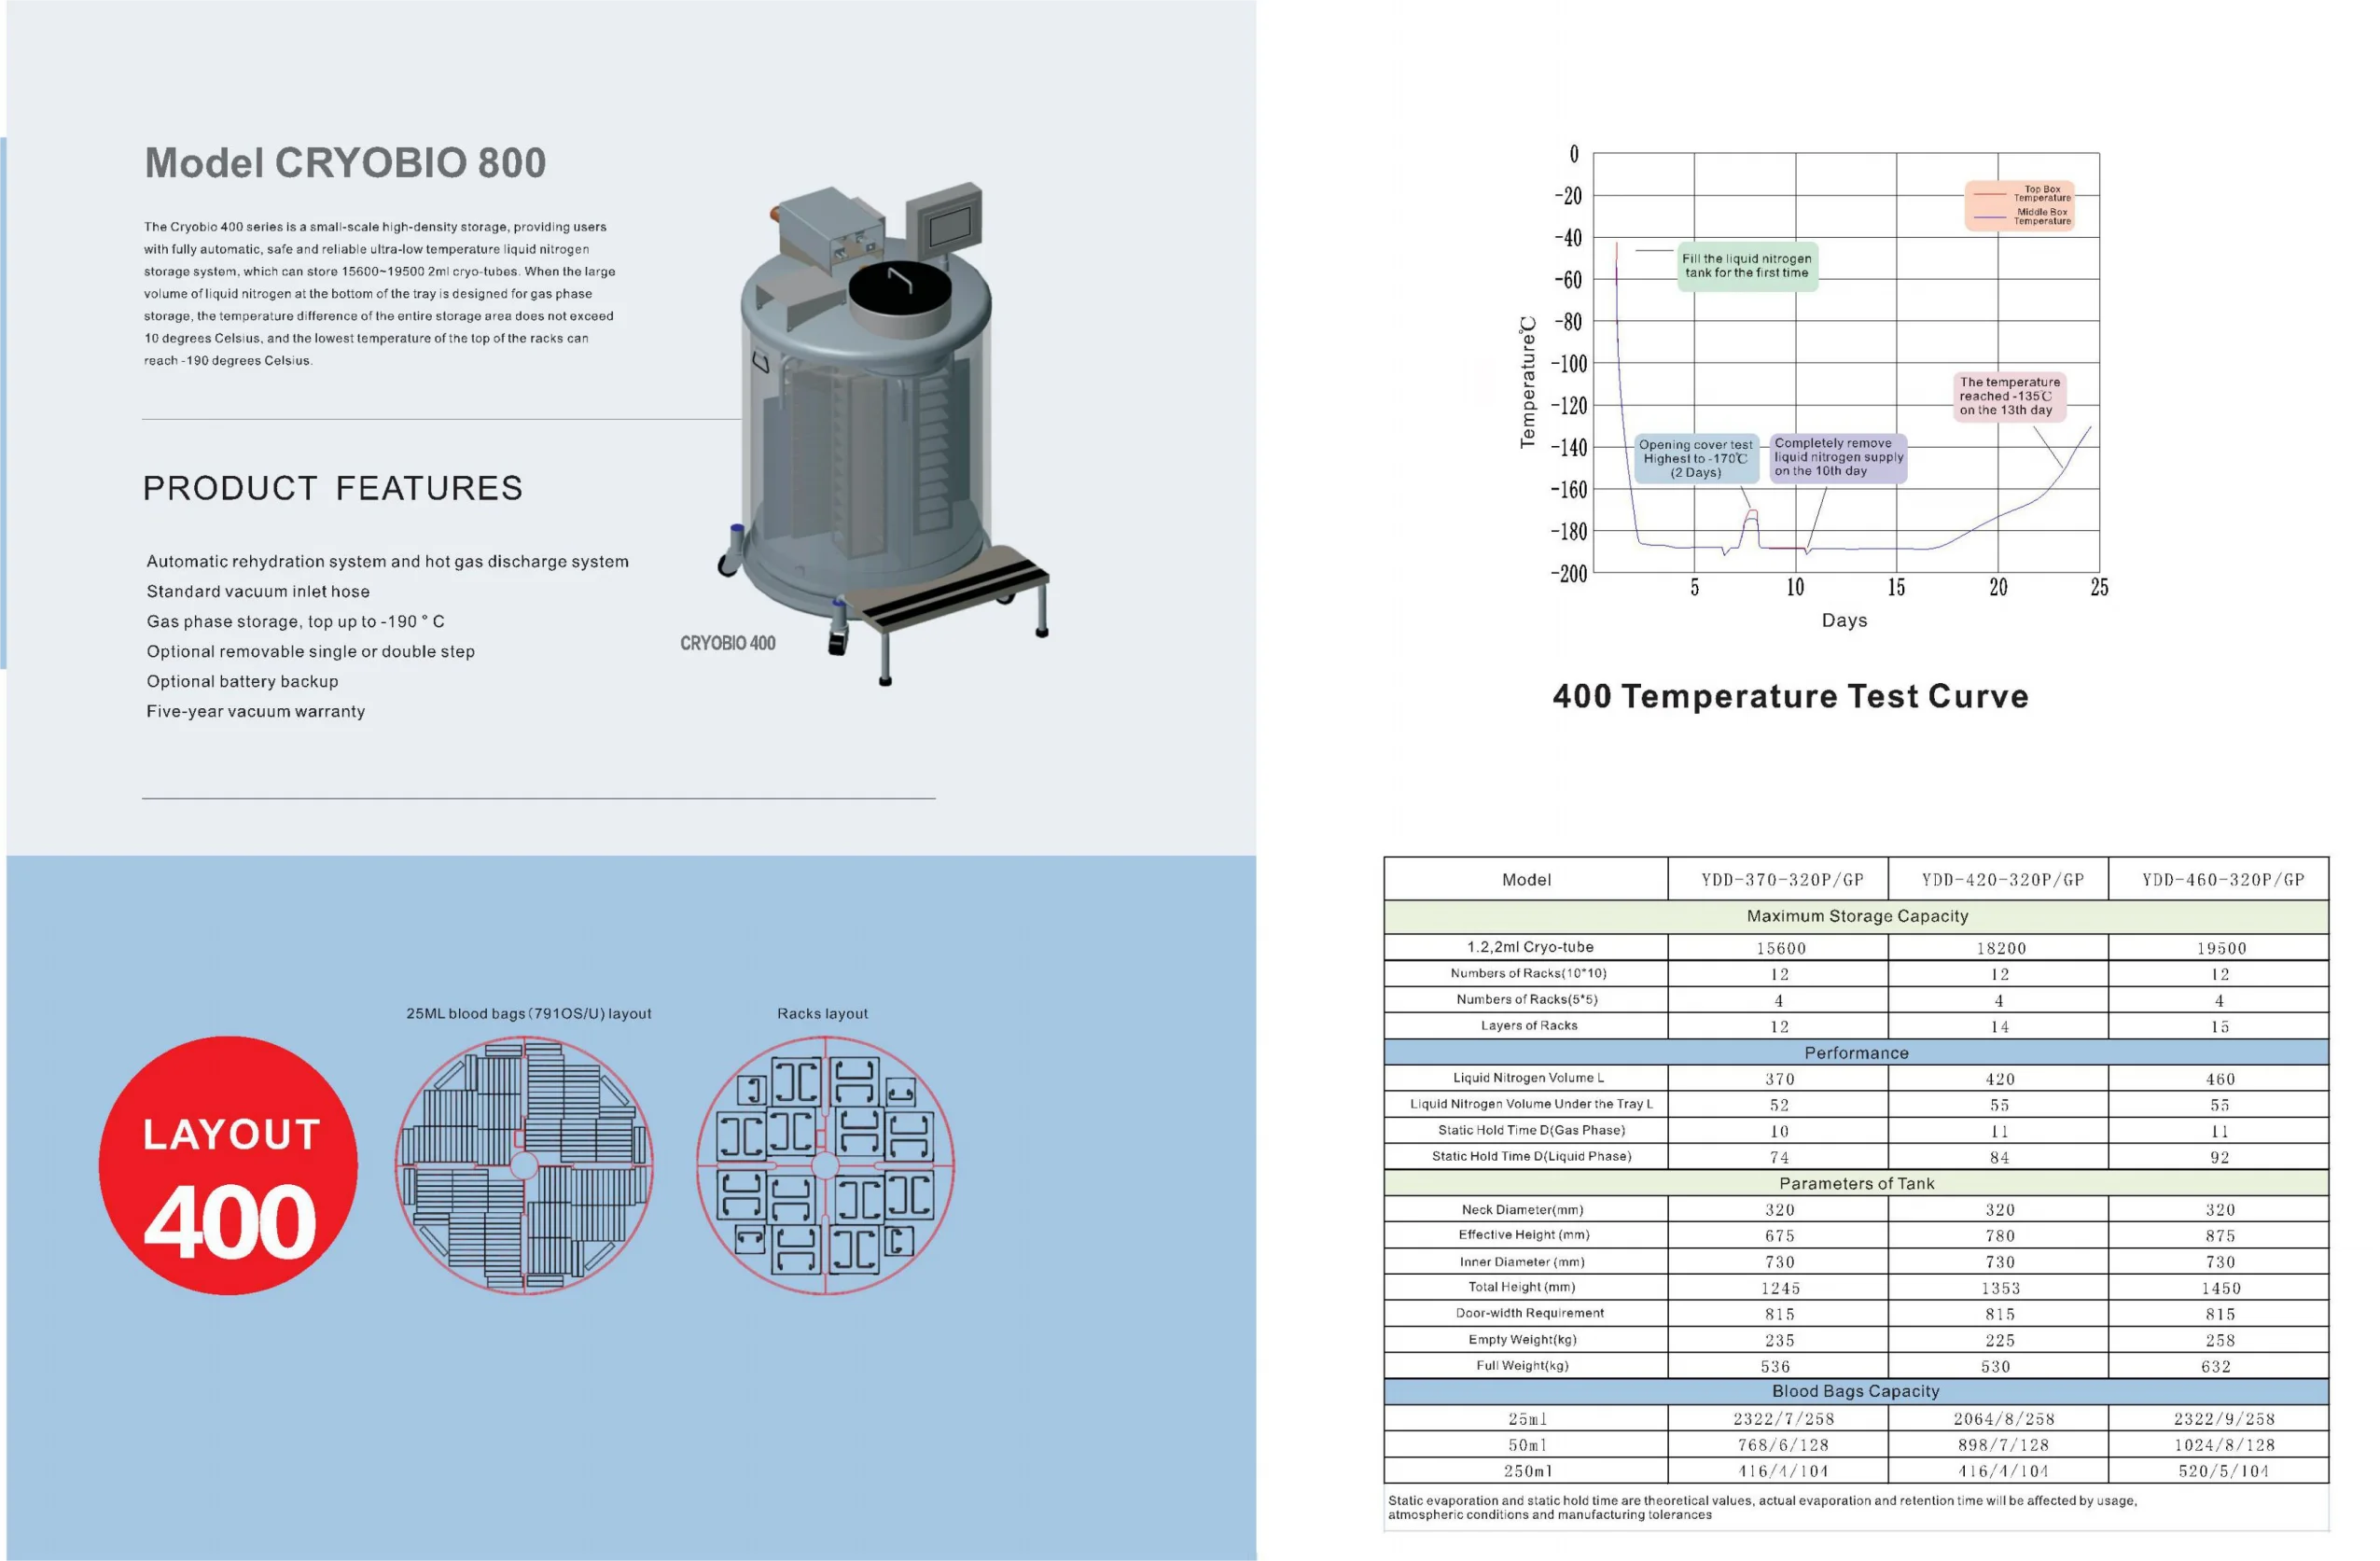The width and height of the screenshot is (2380, 1561).
Task: Click 'The temperature reached -135℃' callout
Action: click(x=2009, y=396)
